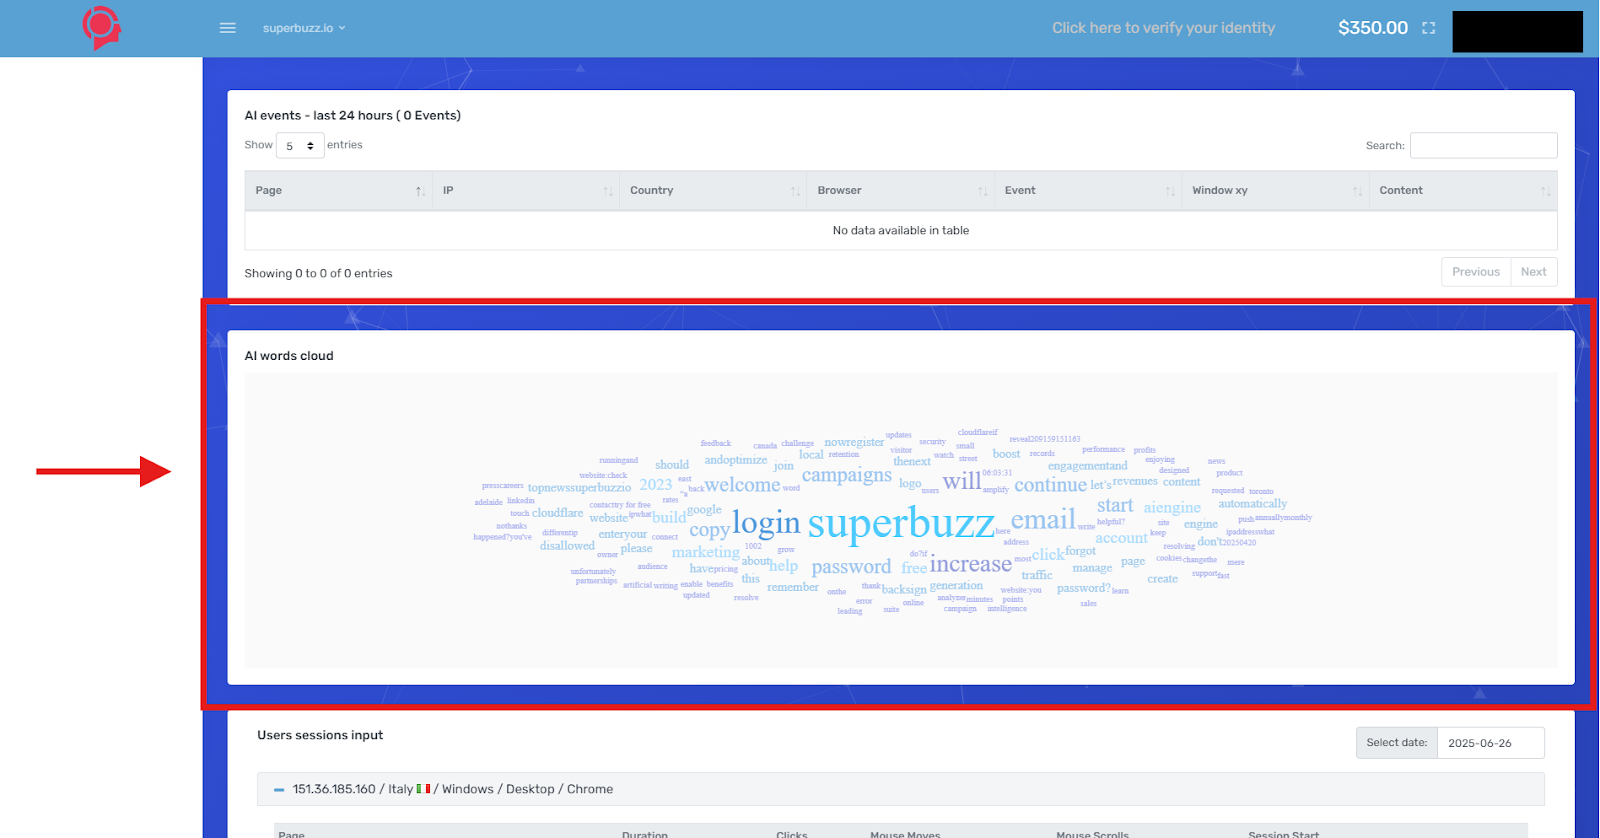Click the $350.00 balance amount
Viewport: 1600px width, 838px height.
point(1373,28)
